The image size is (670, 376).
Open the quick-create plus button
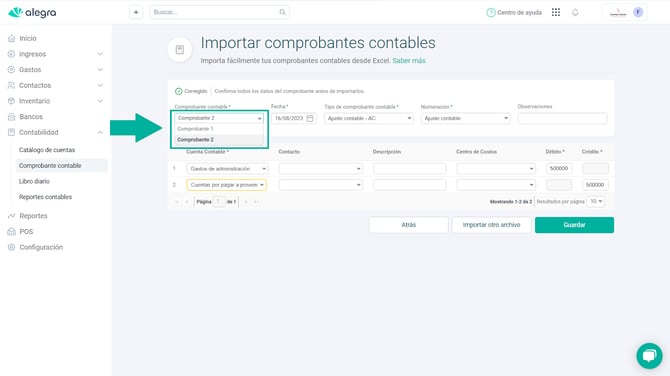(136, 12)
